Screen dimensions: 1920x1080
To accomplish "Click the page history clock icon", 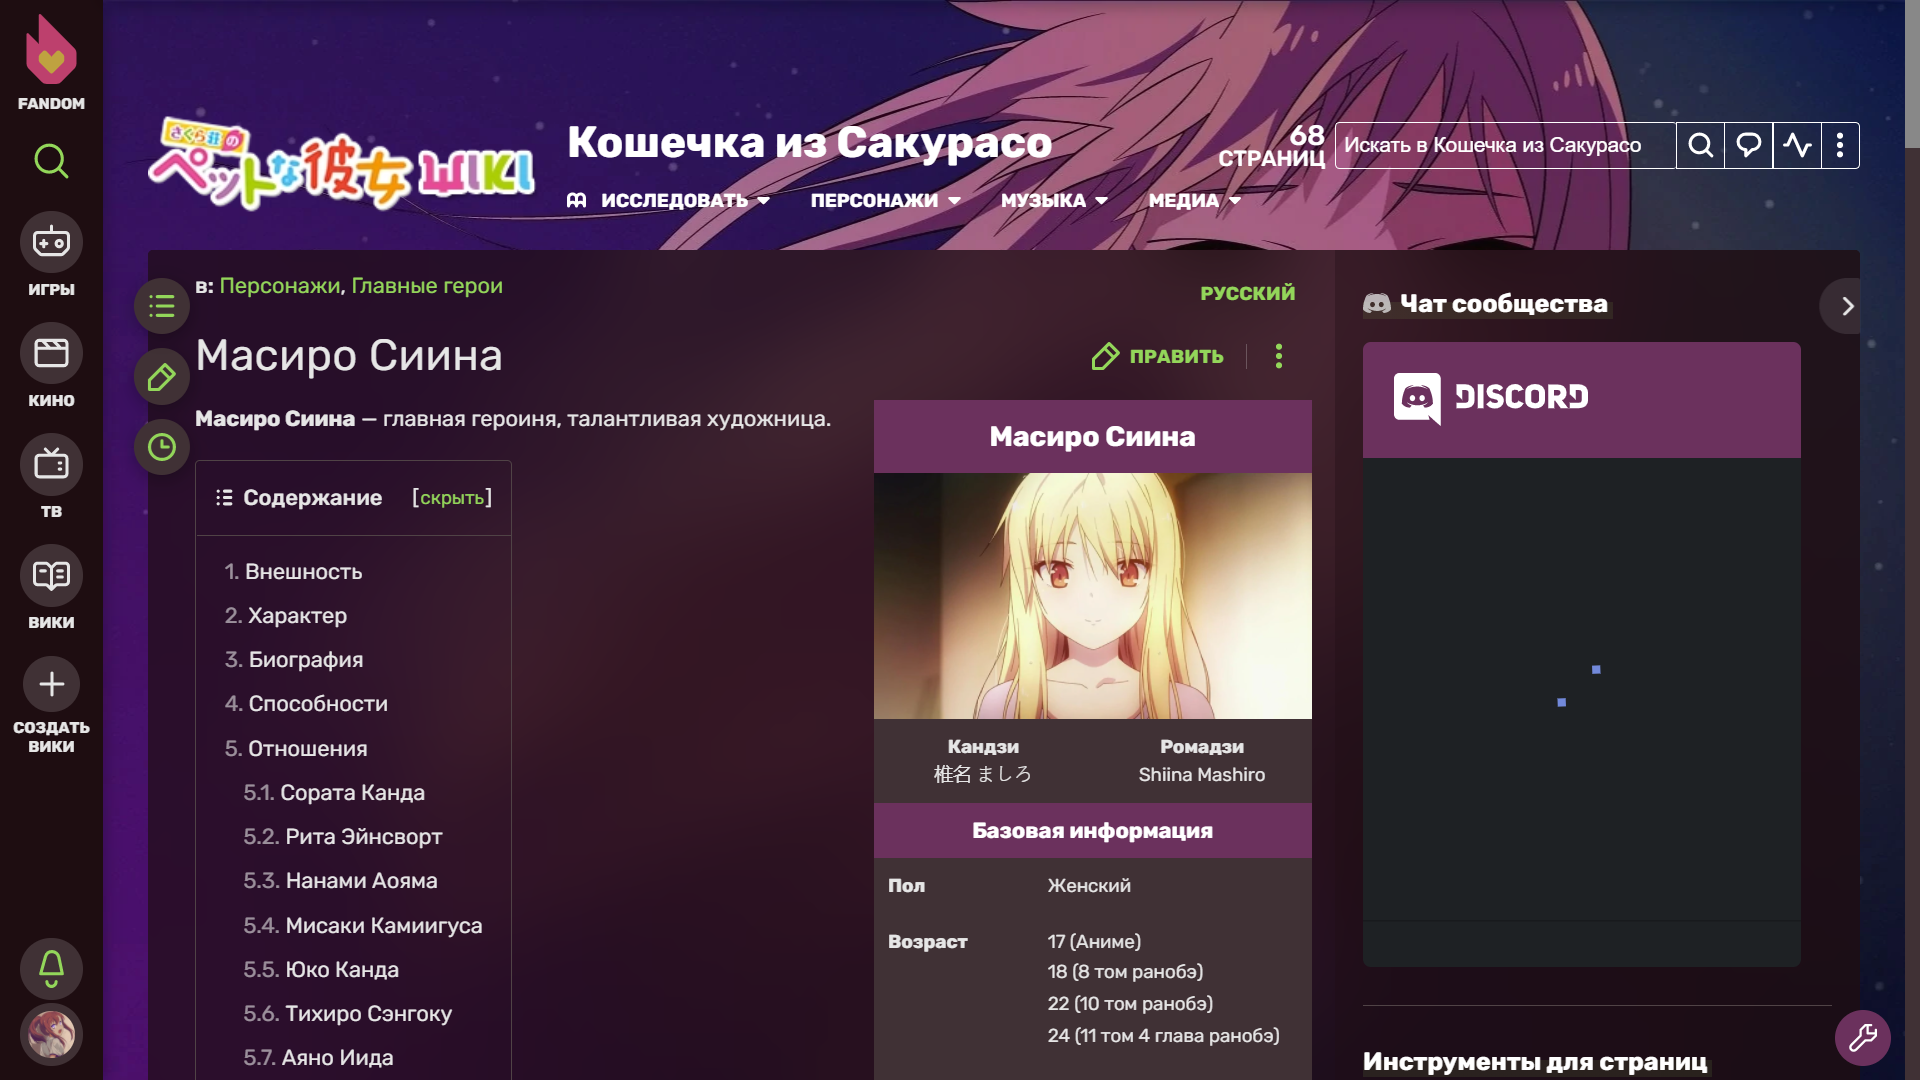I will [162, 447].
